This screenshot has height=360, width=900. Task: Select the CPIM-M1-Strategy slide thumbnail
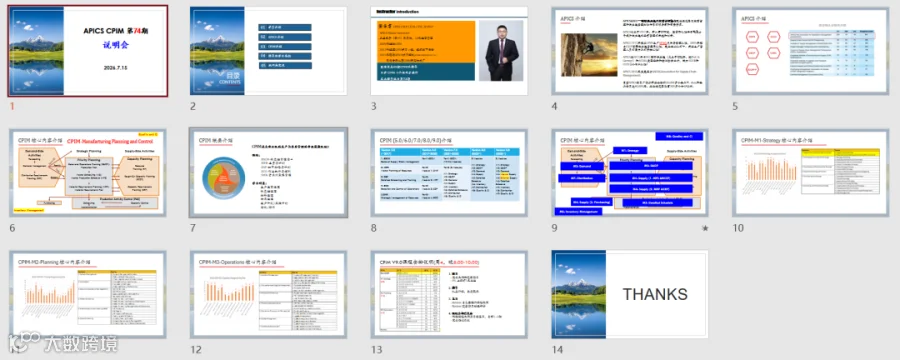pyautogui.click(x=810, y=172)
